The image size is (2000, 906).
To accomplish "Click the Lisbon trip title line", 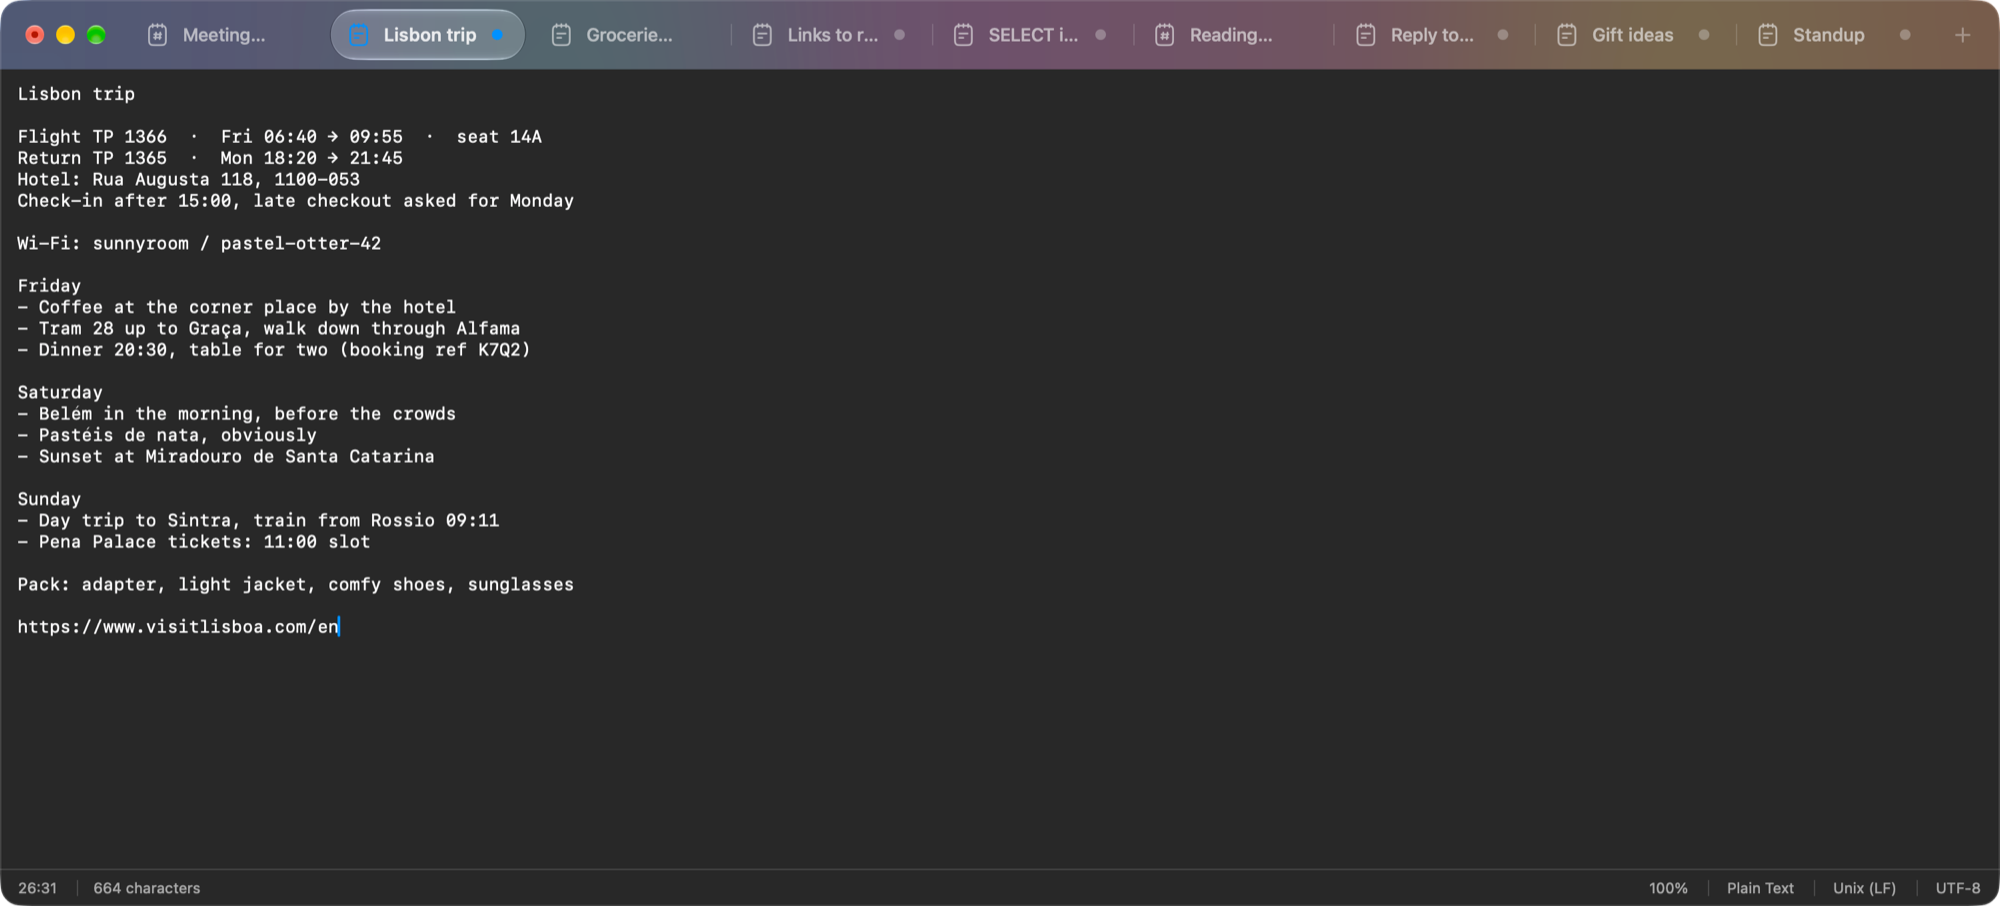I will pyautogui.click(x=76, y=94).
